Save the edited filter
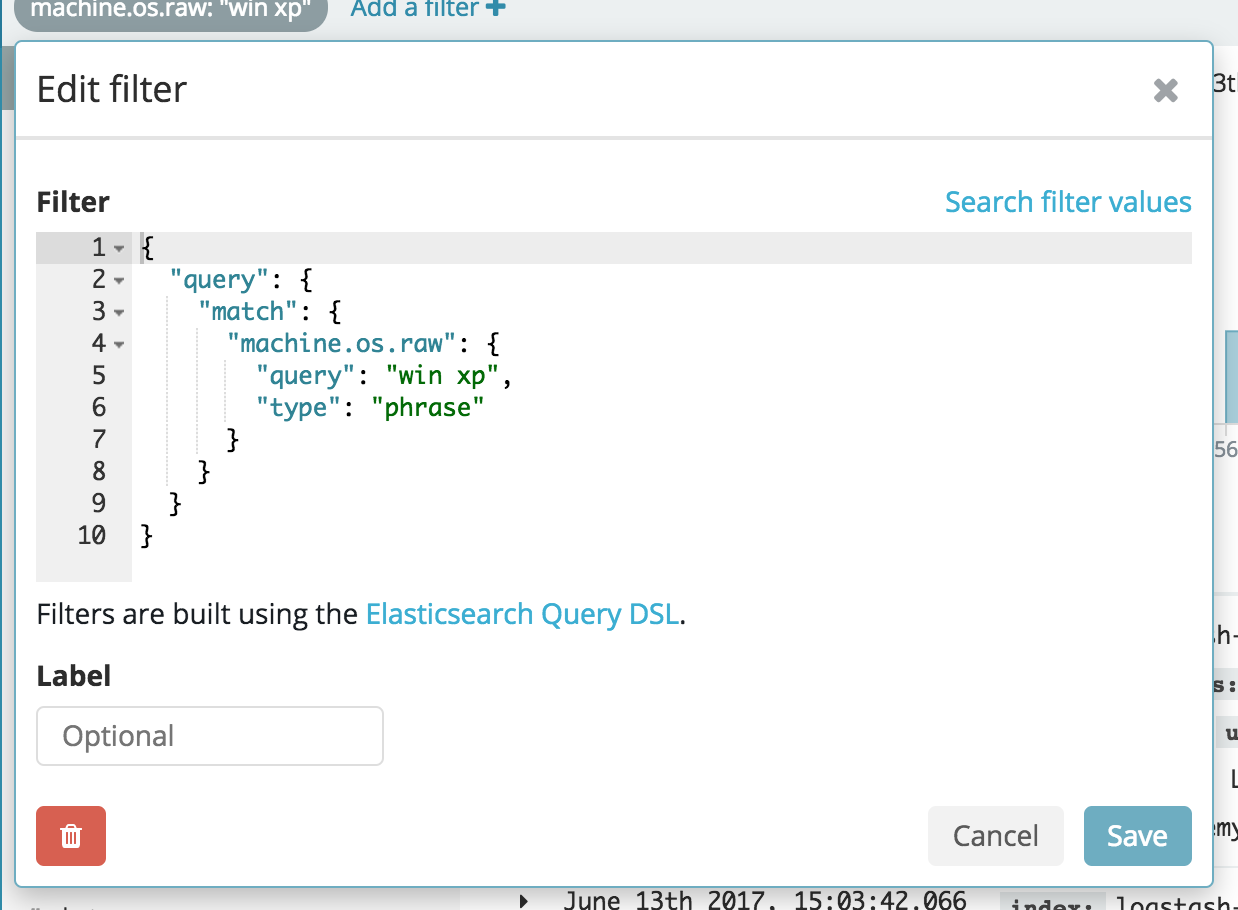Screen dimensions: 1238x910 (x=1136, y=836)
